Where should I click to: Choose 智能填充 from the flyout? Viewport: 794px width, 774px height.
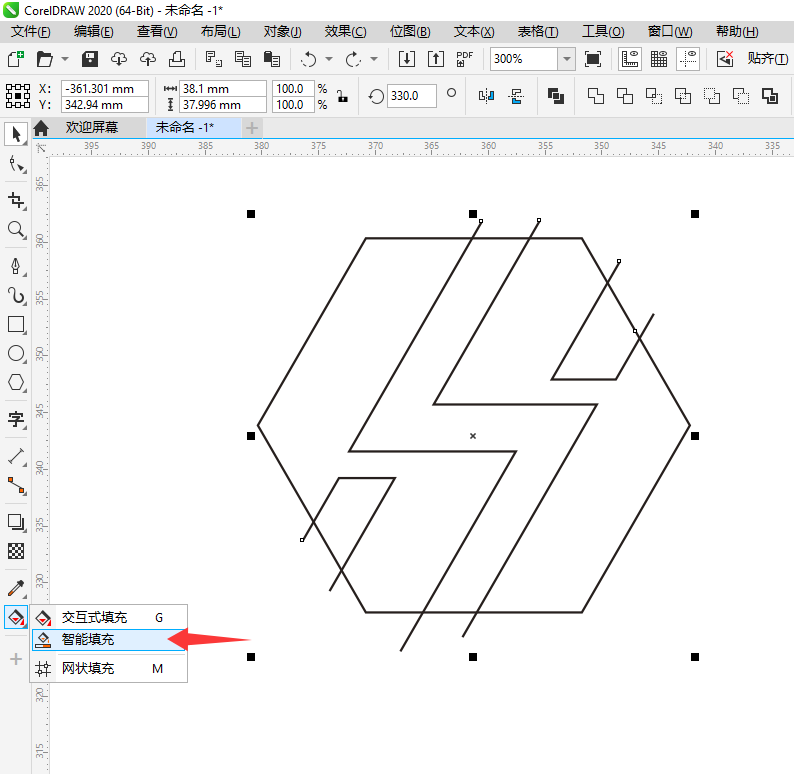[x=109, y=640]
